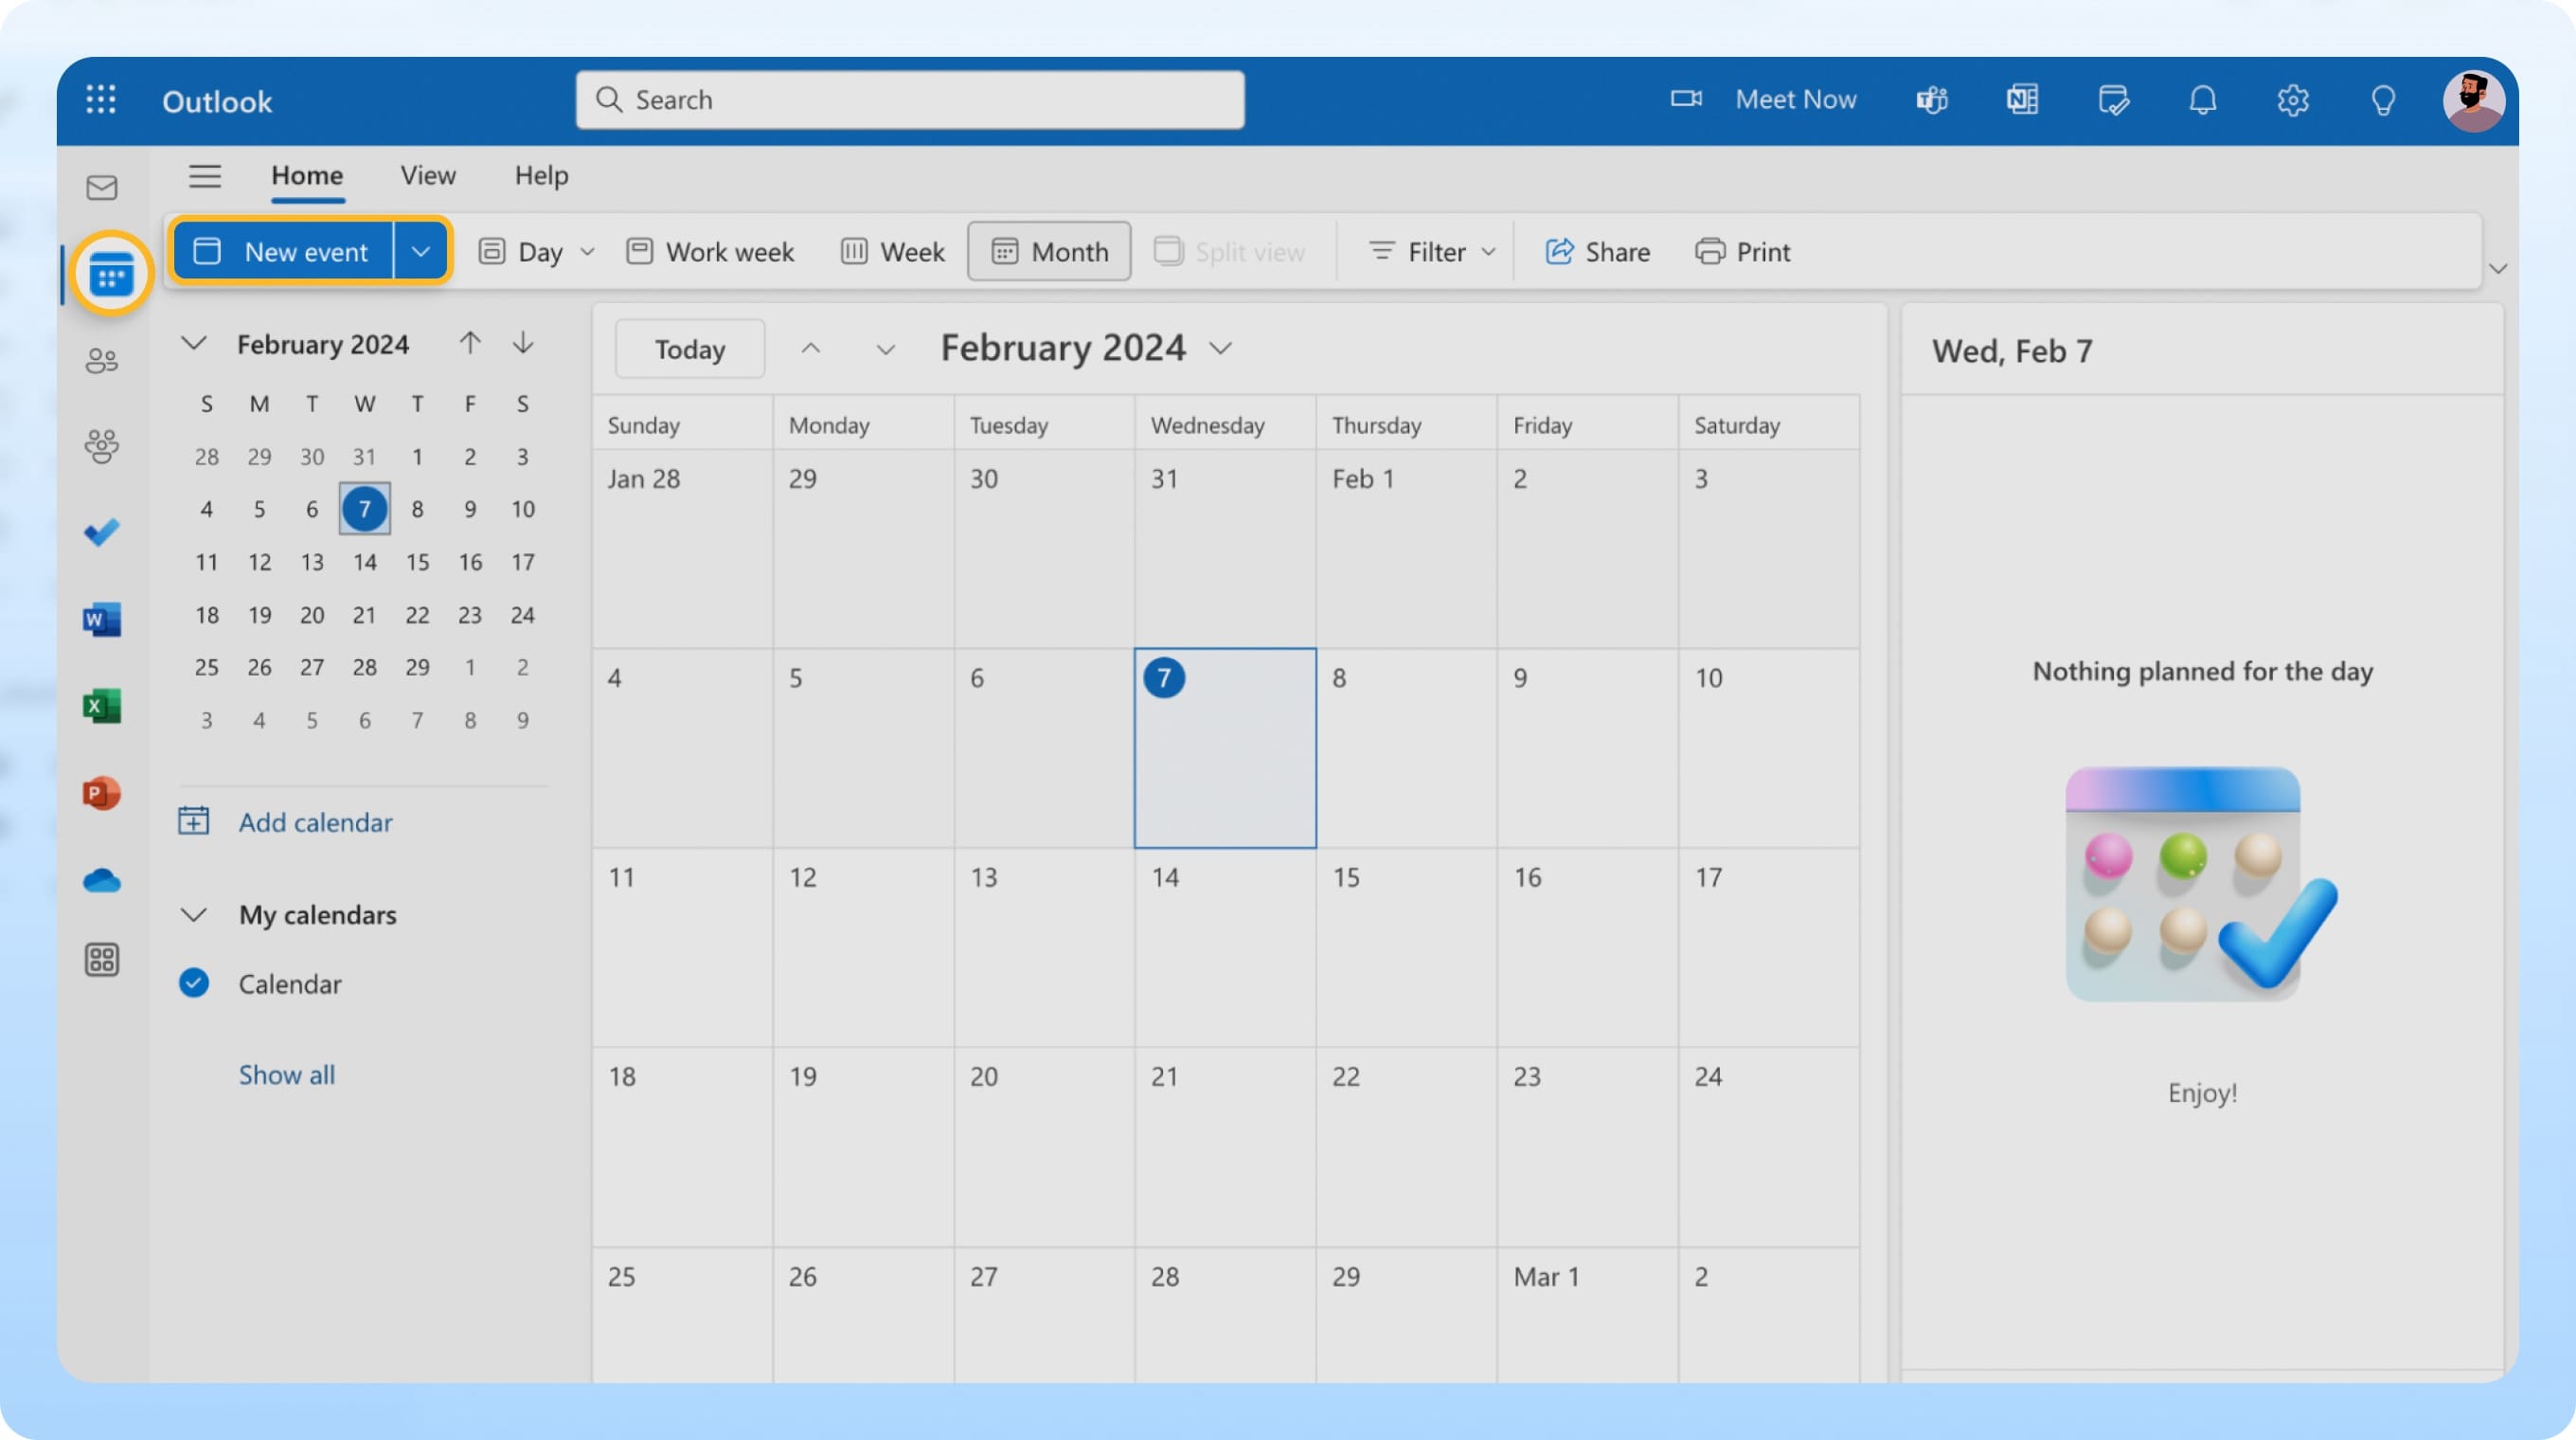The width and height of the screenshot is (2576, 1440).
Task: Toggle the Calendar checkbox under My calendars
Action: pos(194,983)
